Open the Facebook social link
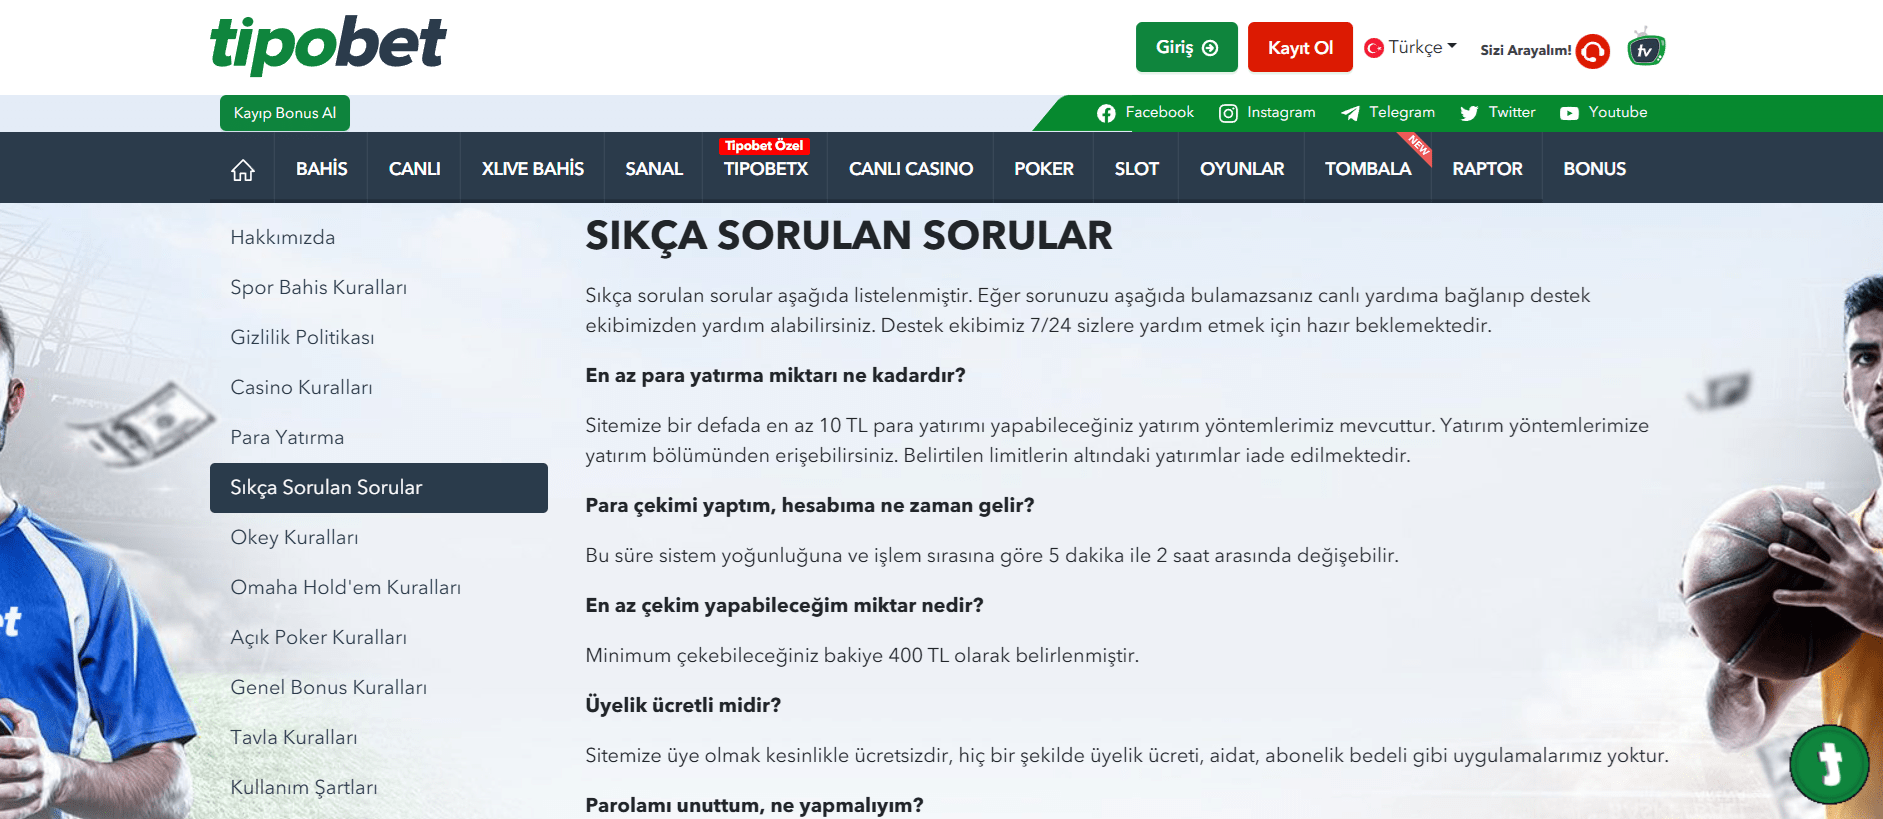This screenshot has width=1883, height=819. [1145, 113]
